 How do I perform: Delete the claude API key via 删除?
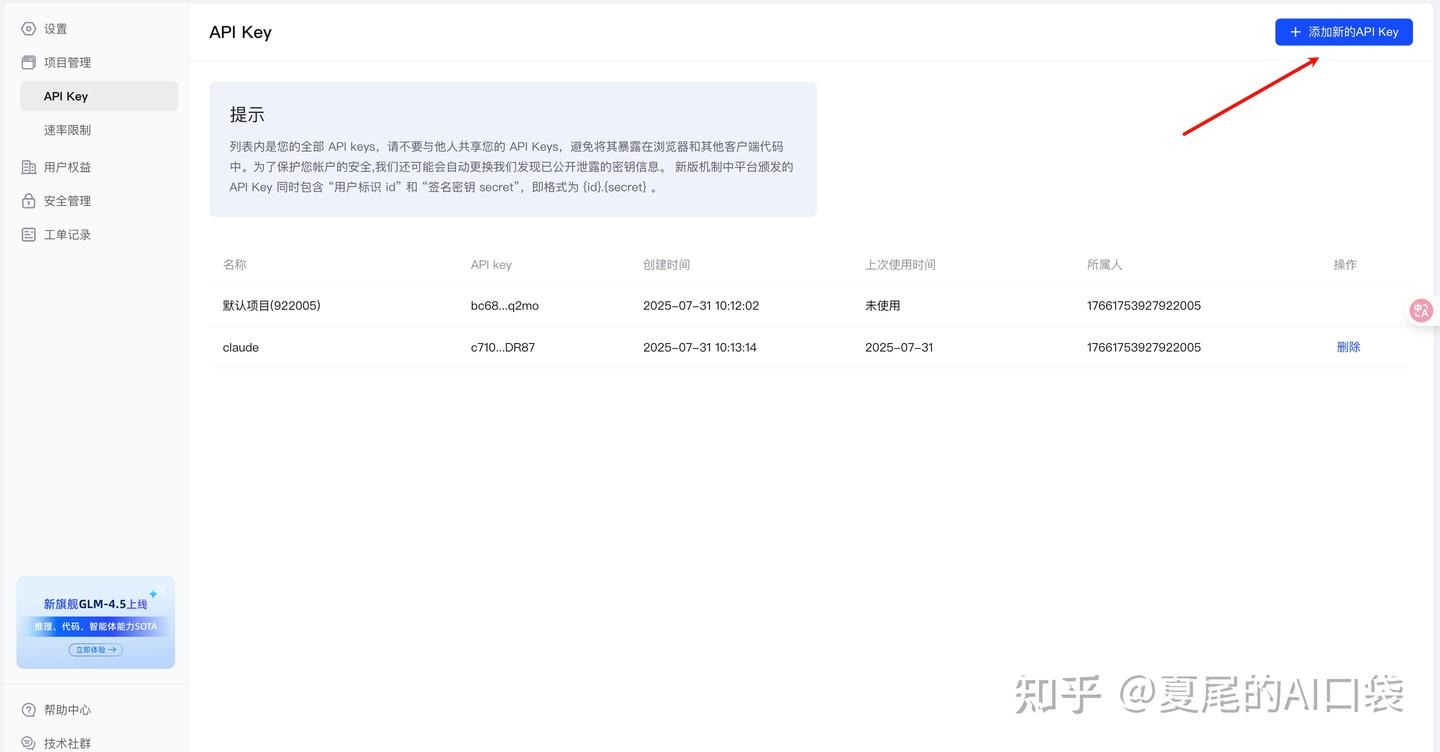[1348, 347]
